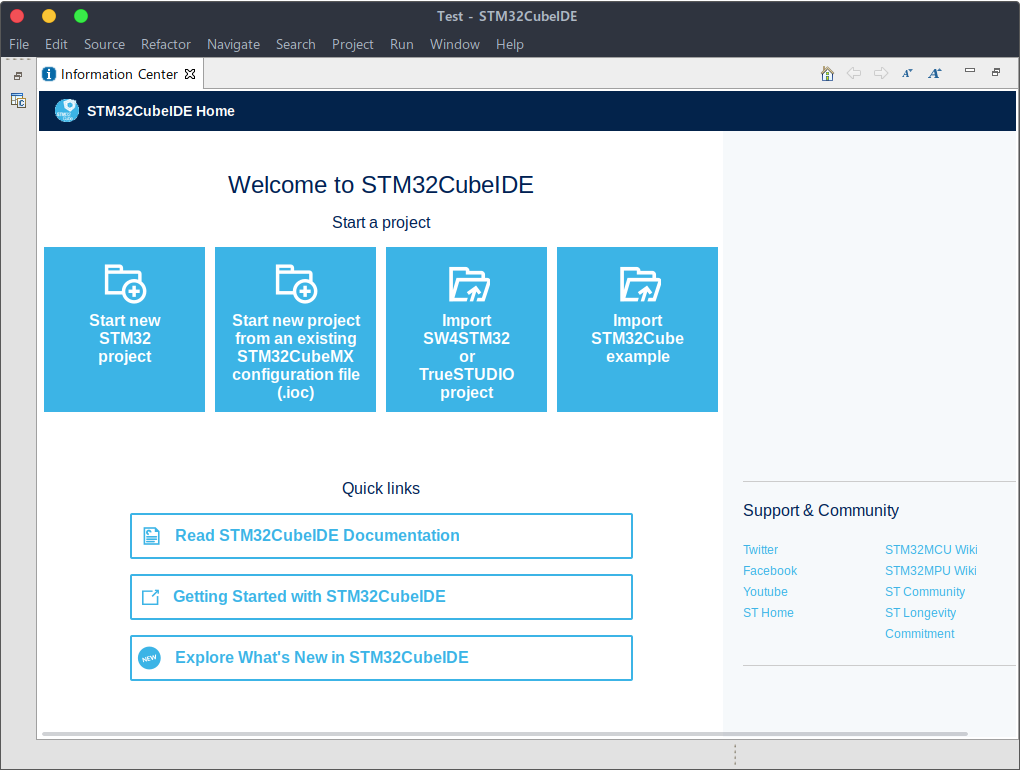Click the dotted drag handle in left trim bar

point(18,60)
